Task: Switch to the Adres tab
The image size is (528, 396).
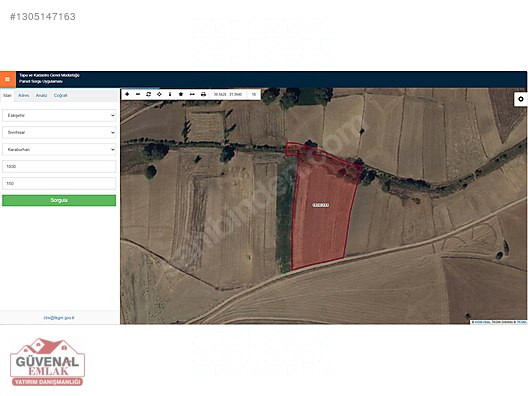Action: point(24,95)
